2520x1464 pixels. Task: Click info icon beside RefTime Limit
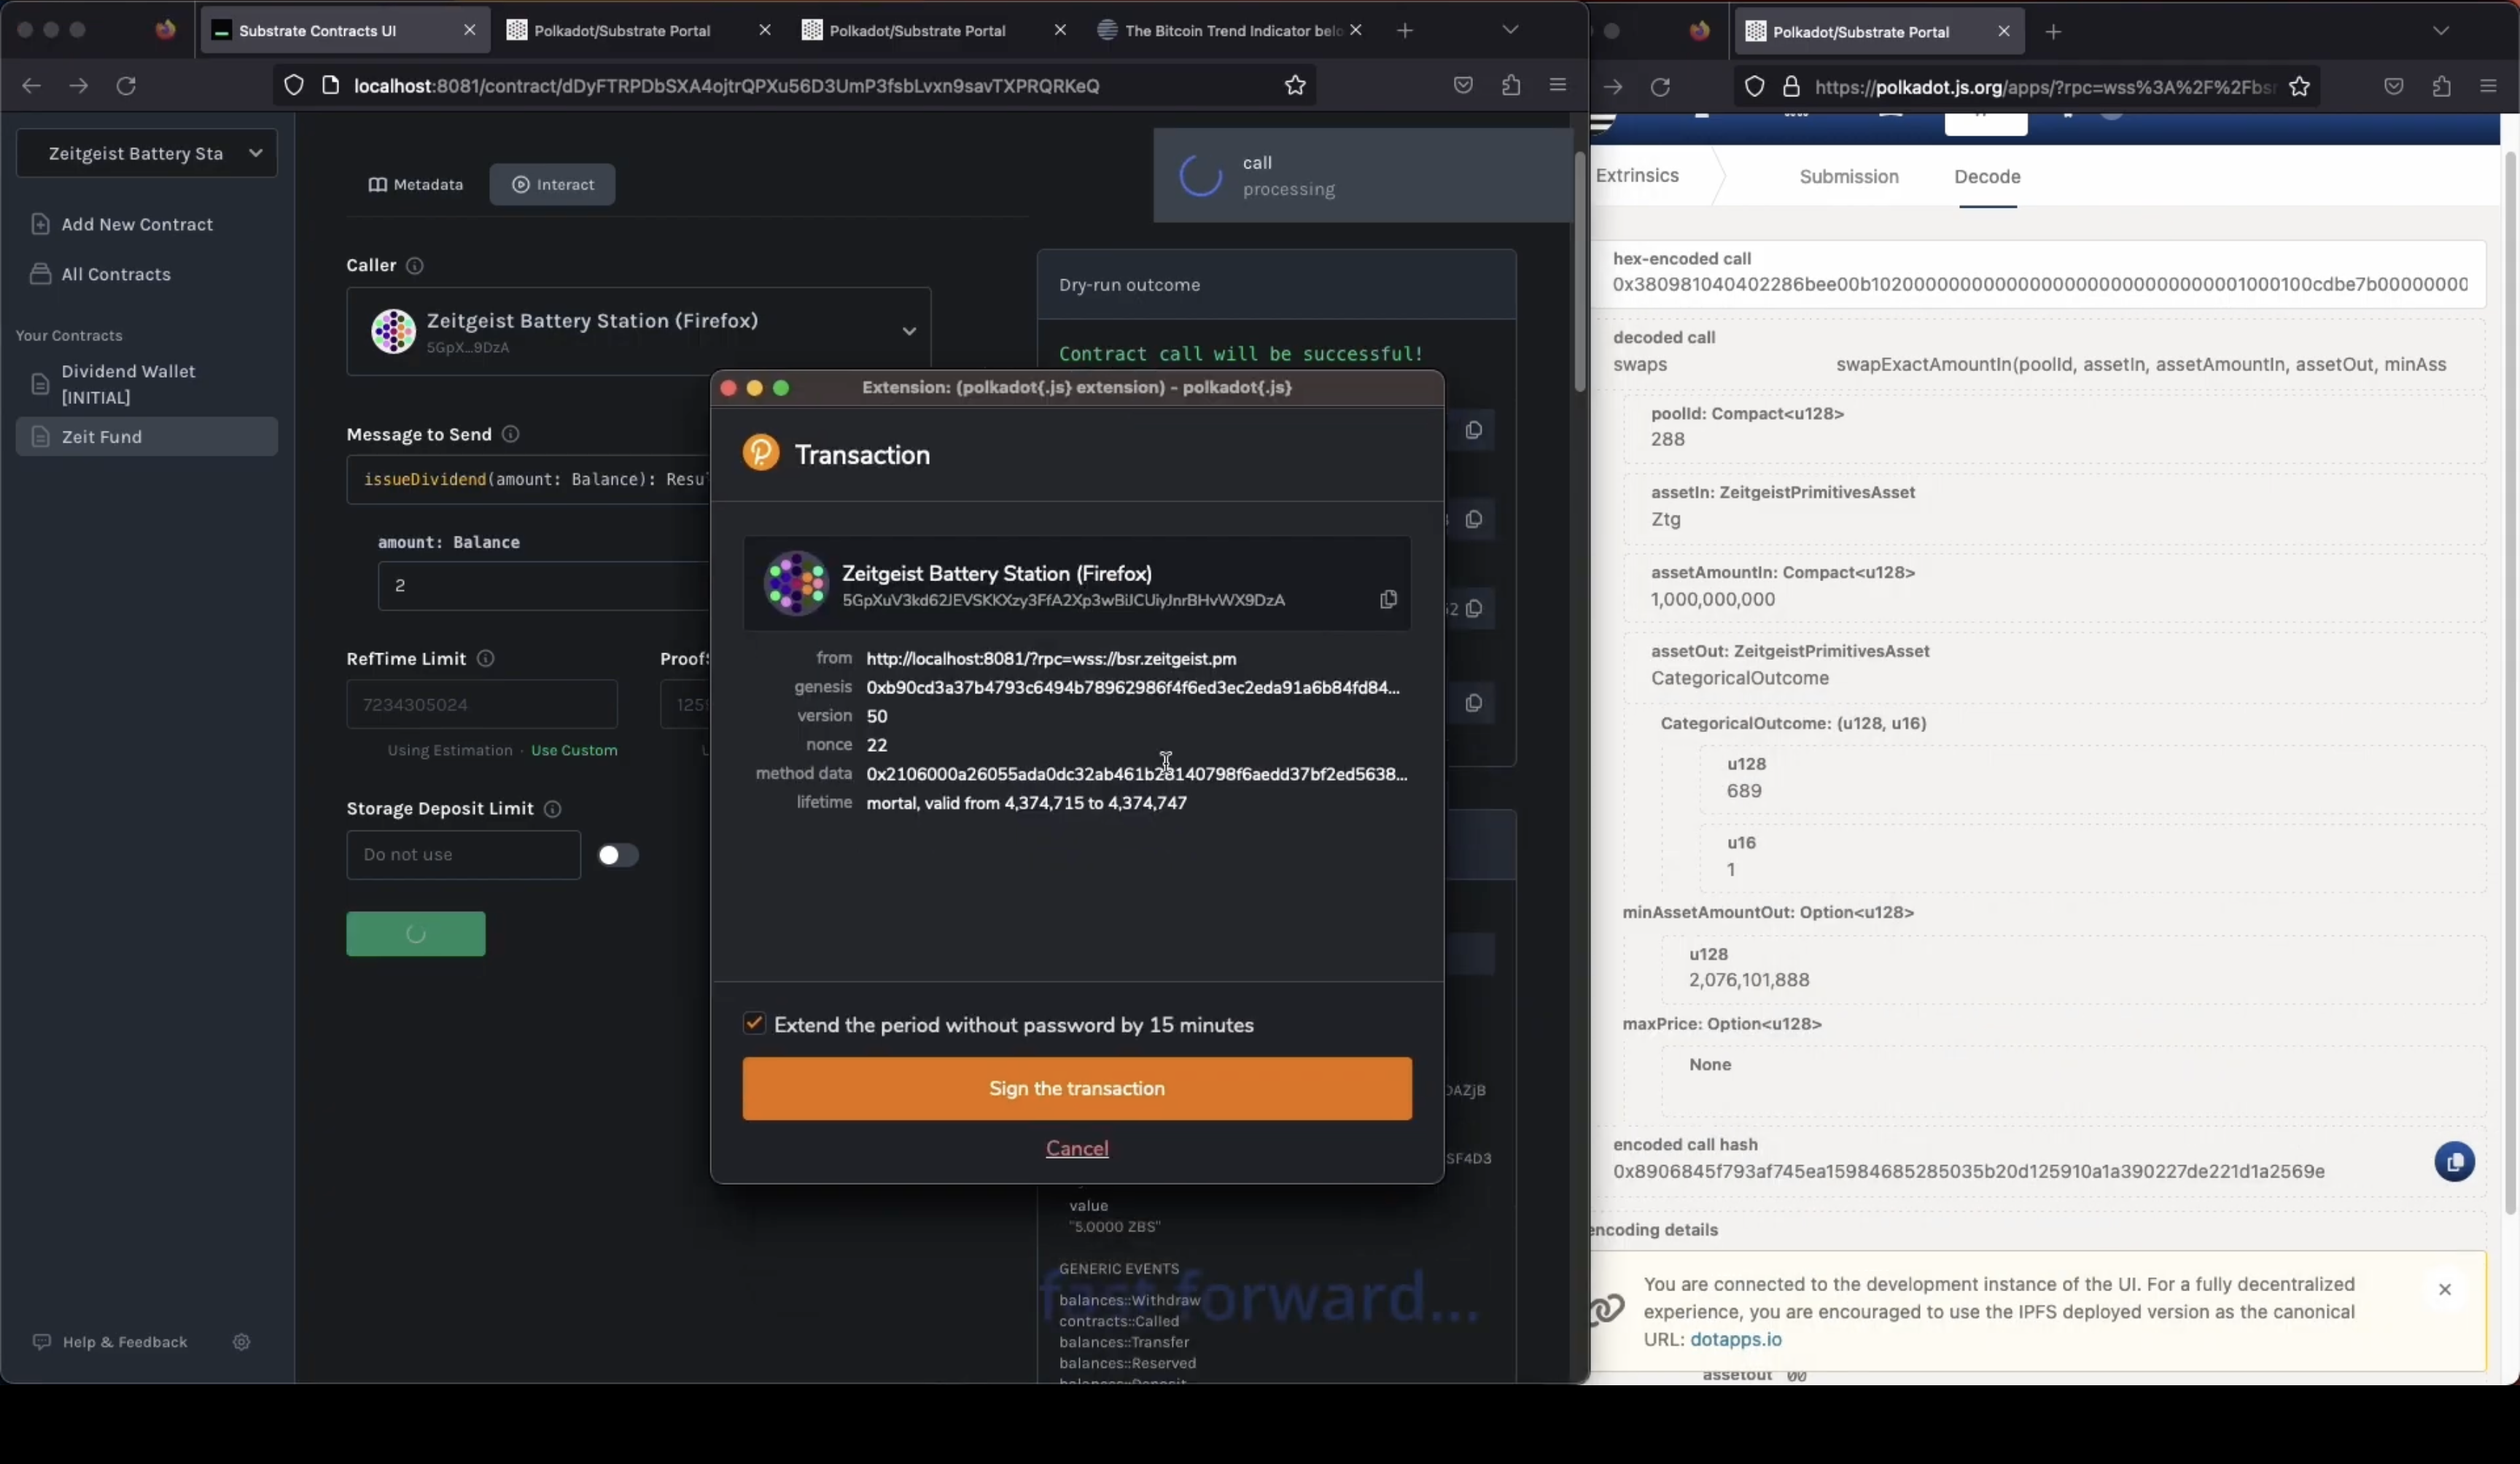[x=485, y=658]
